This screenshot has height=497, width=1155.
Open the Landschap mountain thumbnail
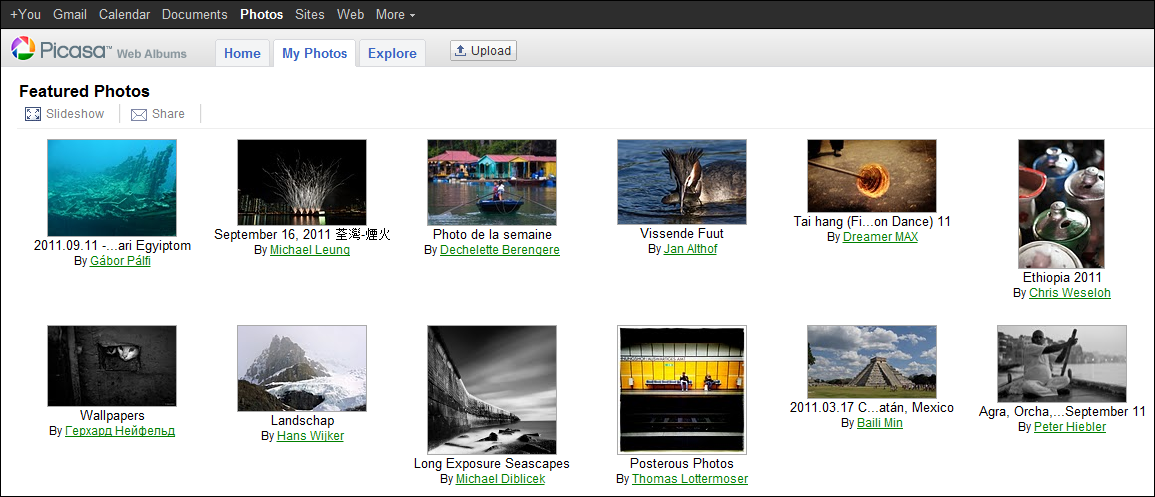[x=302, y=368]
